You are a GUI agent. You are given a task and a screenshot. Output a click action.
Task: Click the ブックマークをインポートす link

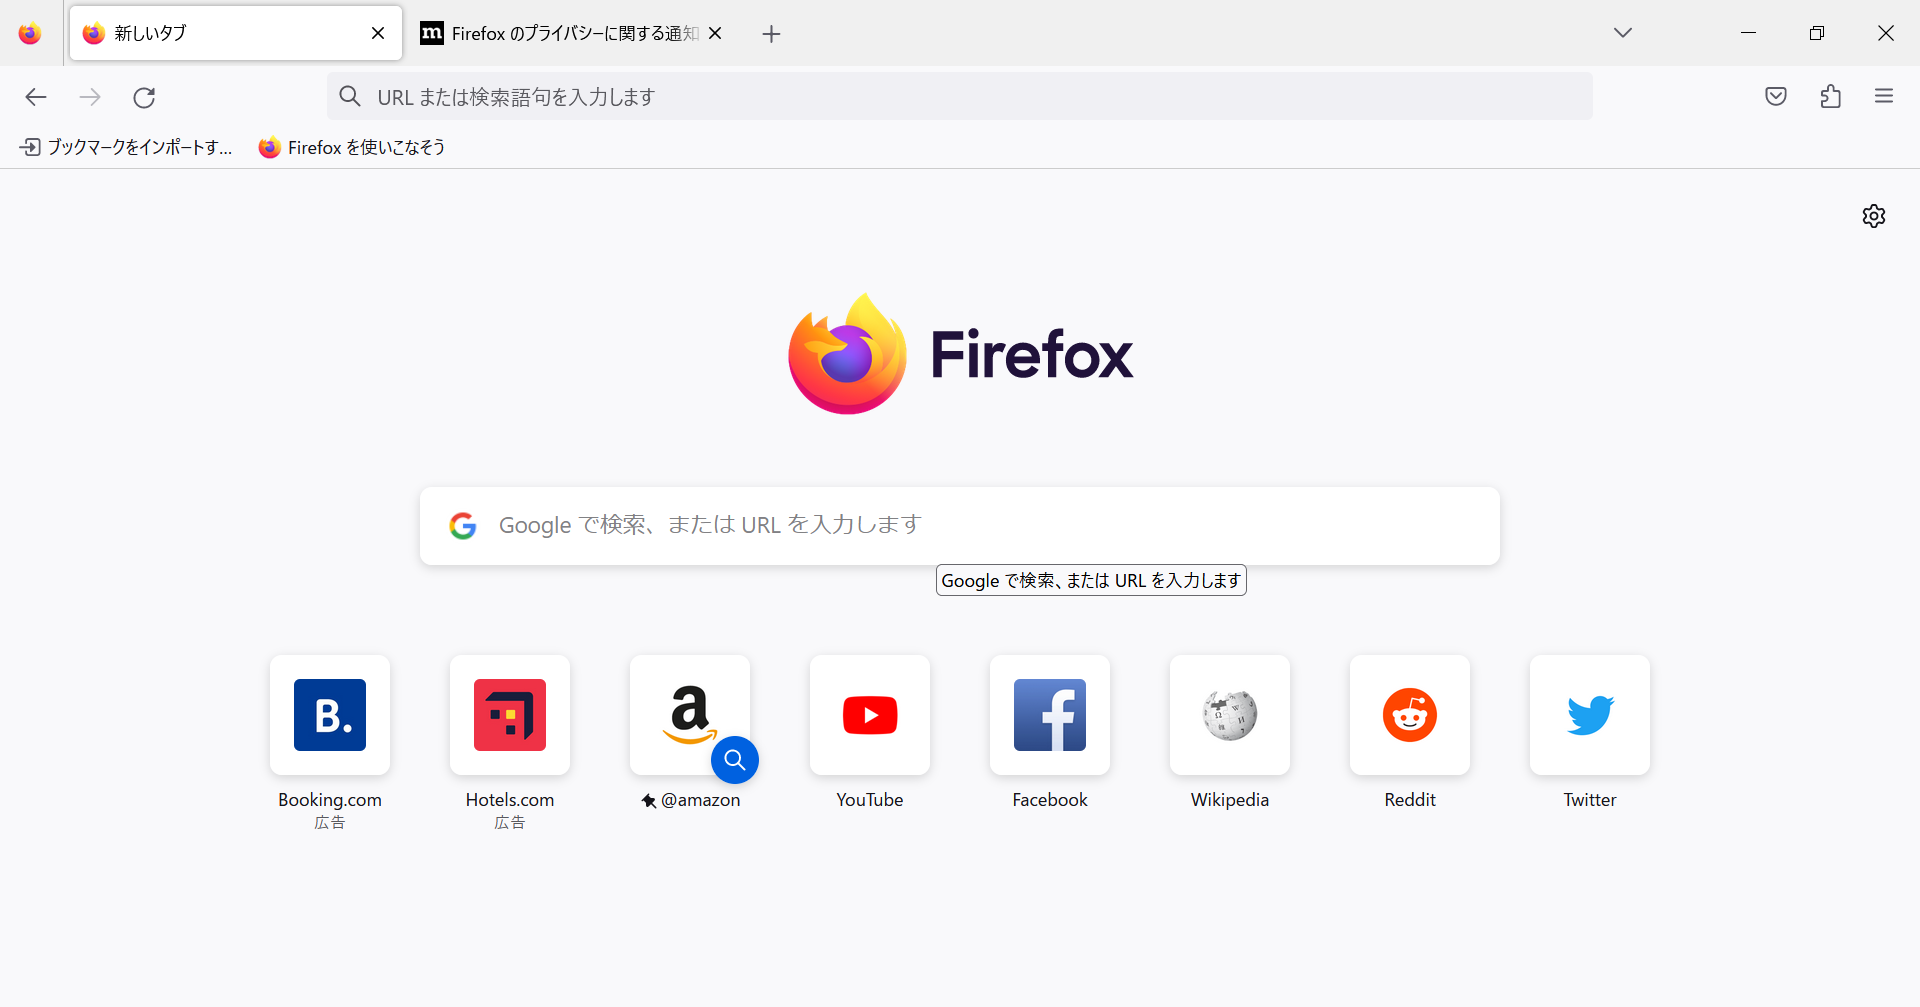[x=125, y=147]
